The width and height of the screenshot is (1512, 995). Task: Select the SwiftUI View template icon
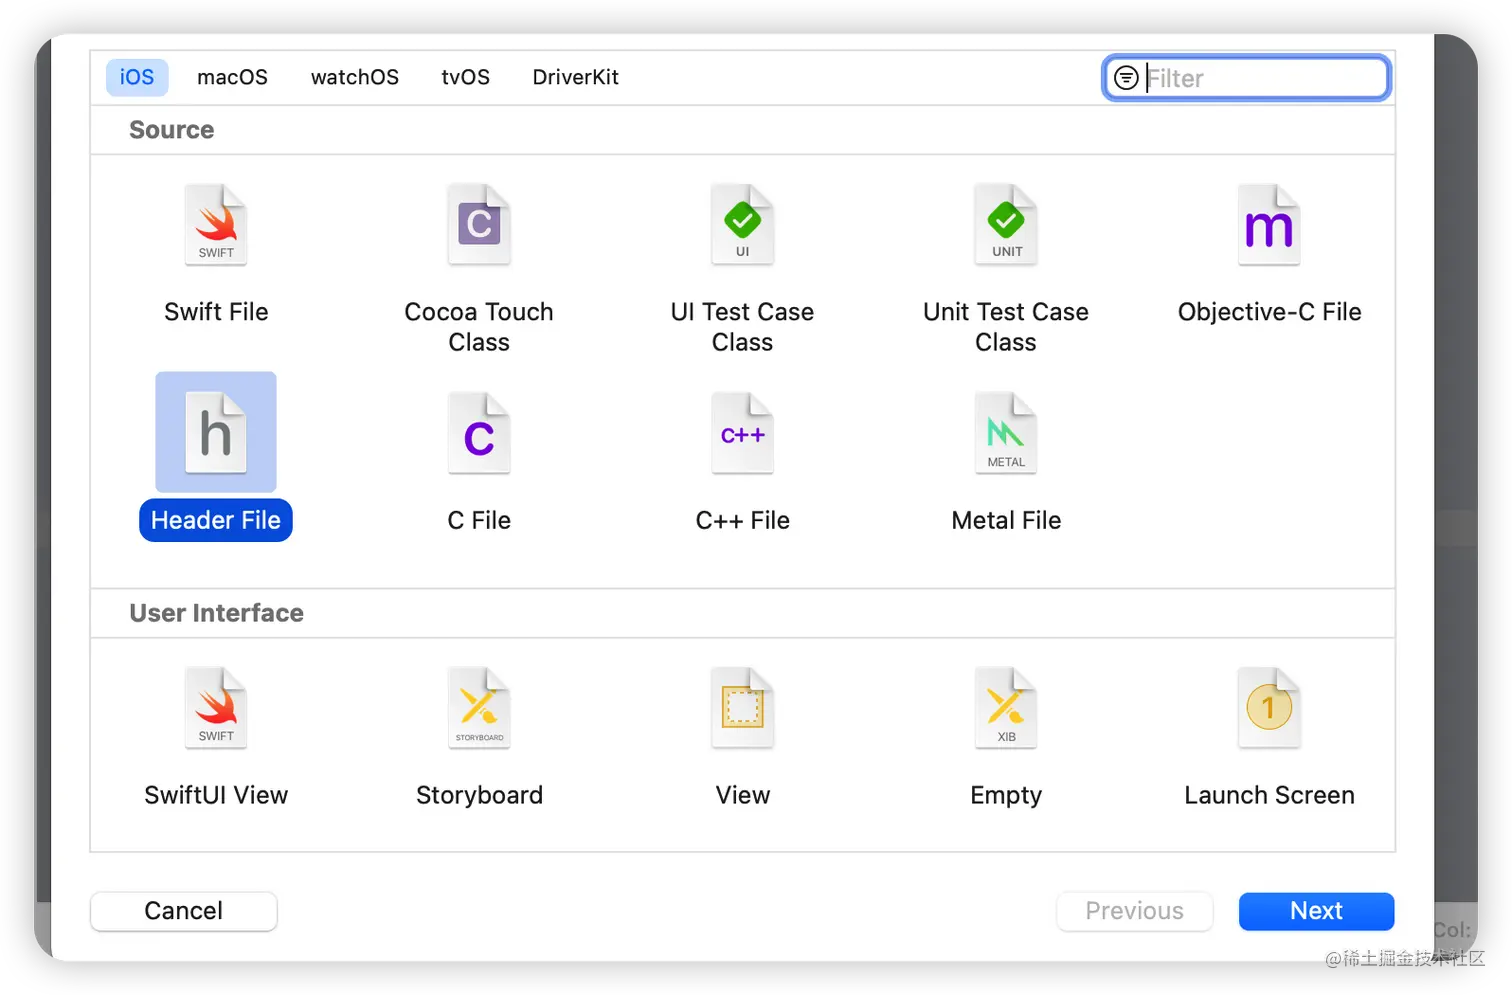216,708
